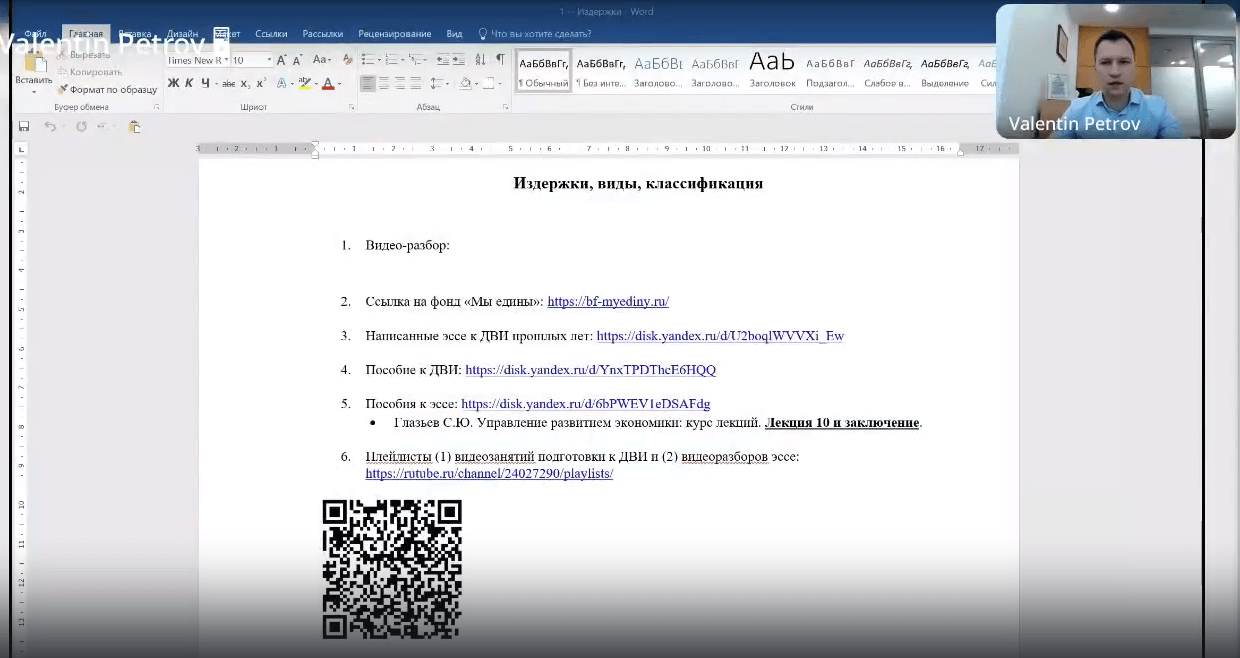The height and width of the screenshot is (658, 1240).
Task: Open line and paragraph spacing options
Action: (439, 83)
